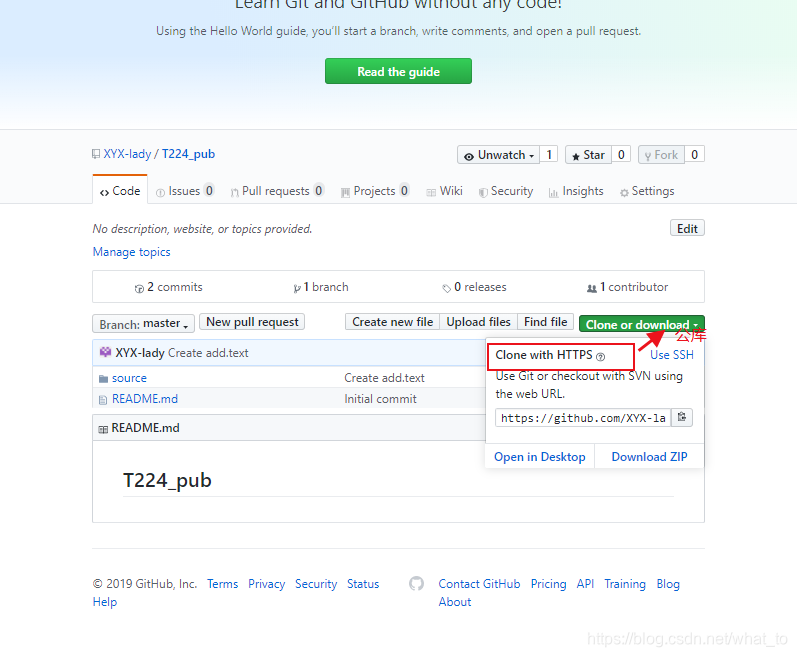797x657 pixels.
Task: Open the Settings tab
Action: [647, 191]
